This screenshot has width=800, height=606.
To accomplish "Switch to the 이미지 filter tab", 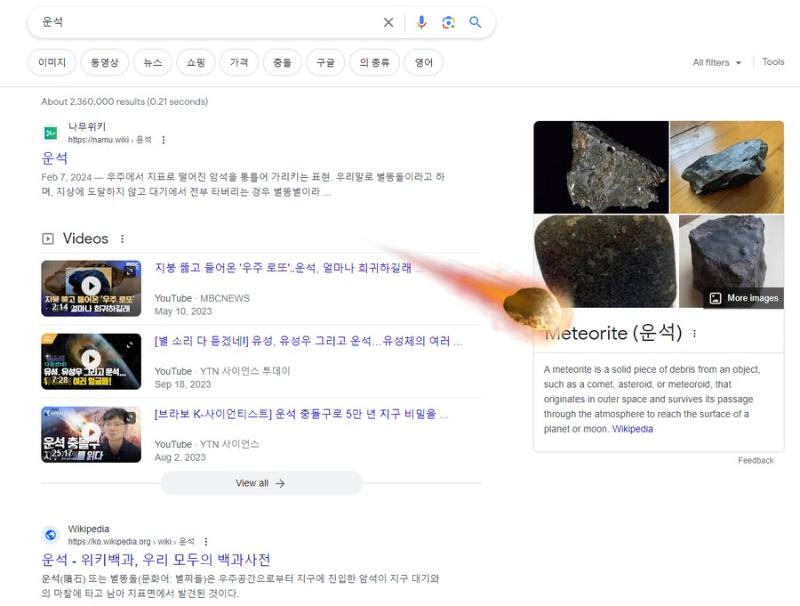I will 52,62.
